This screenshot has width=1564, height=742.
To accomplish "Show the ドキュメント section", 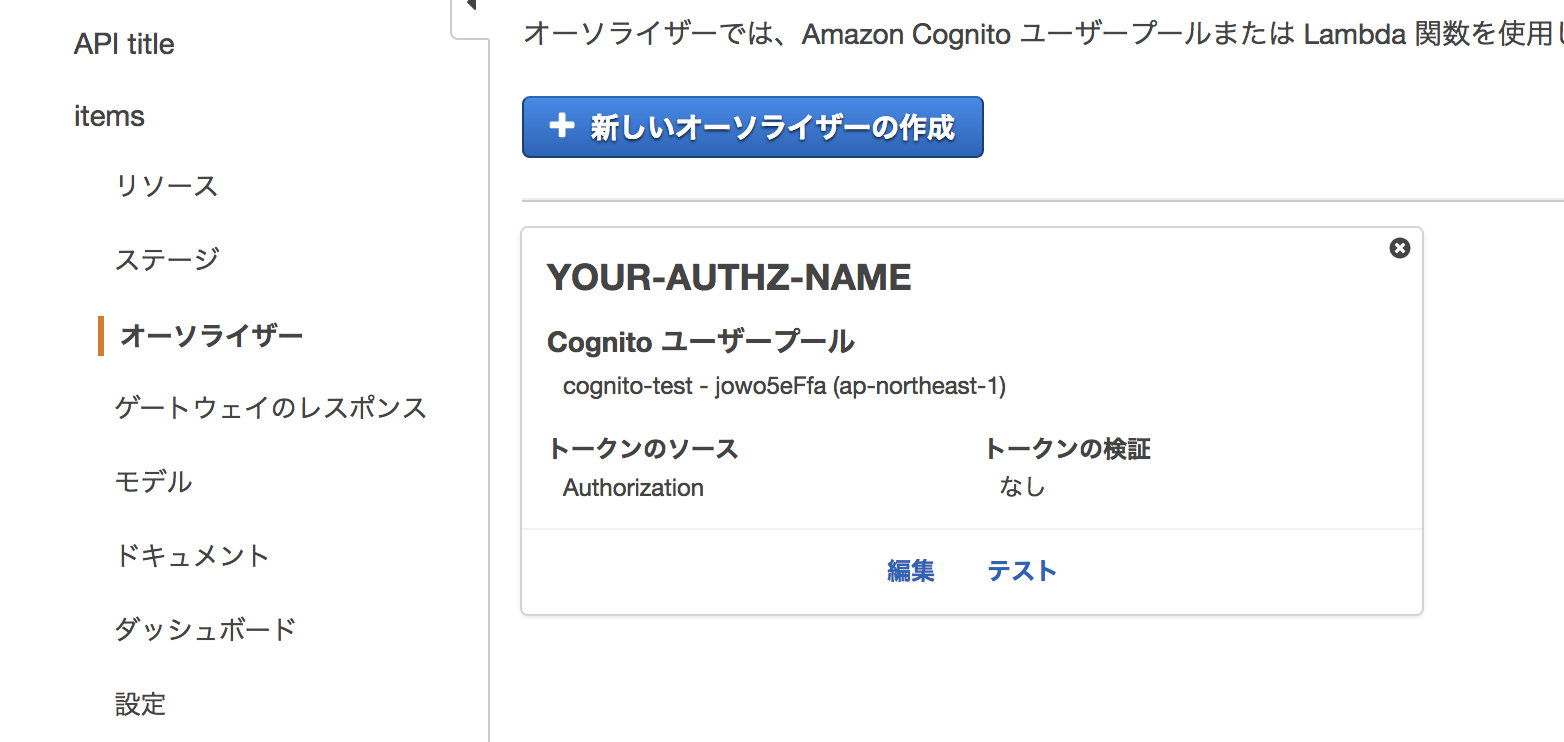I will 192,556.
